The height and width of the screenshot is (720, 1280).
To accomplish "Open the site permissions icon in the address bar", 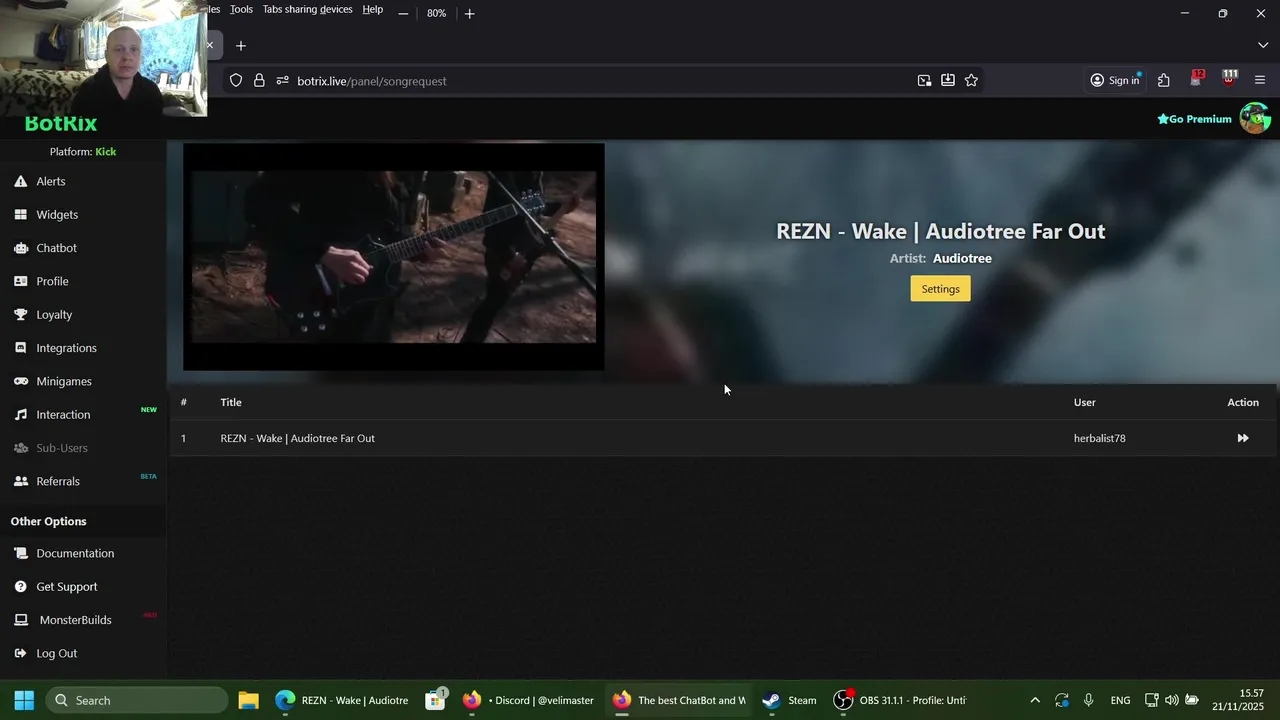I will click(282, 81).
